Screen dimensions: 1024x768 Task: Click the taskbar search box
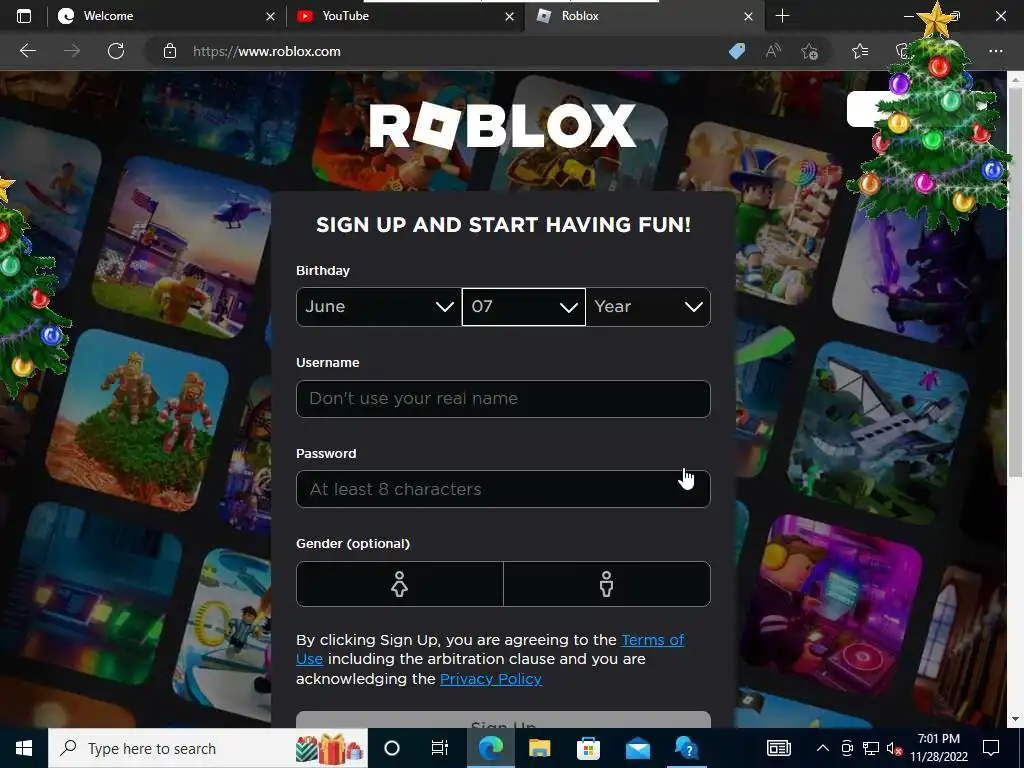pyautogui.click(x=208, y=748)
